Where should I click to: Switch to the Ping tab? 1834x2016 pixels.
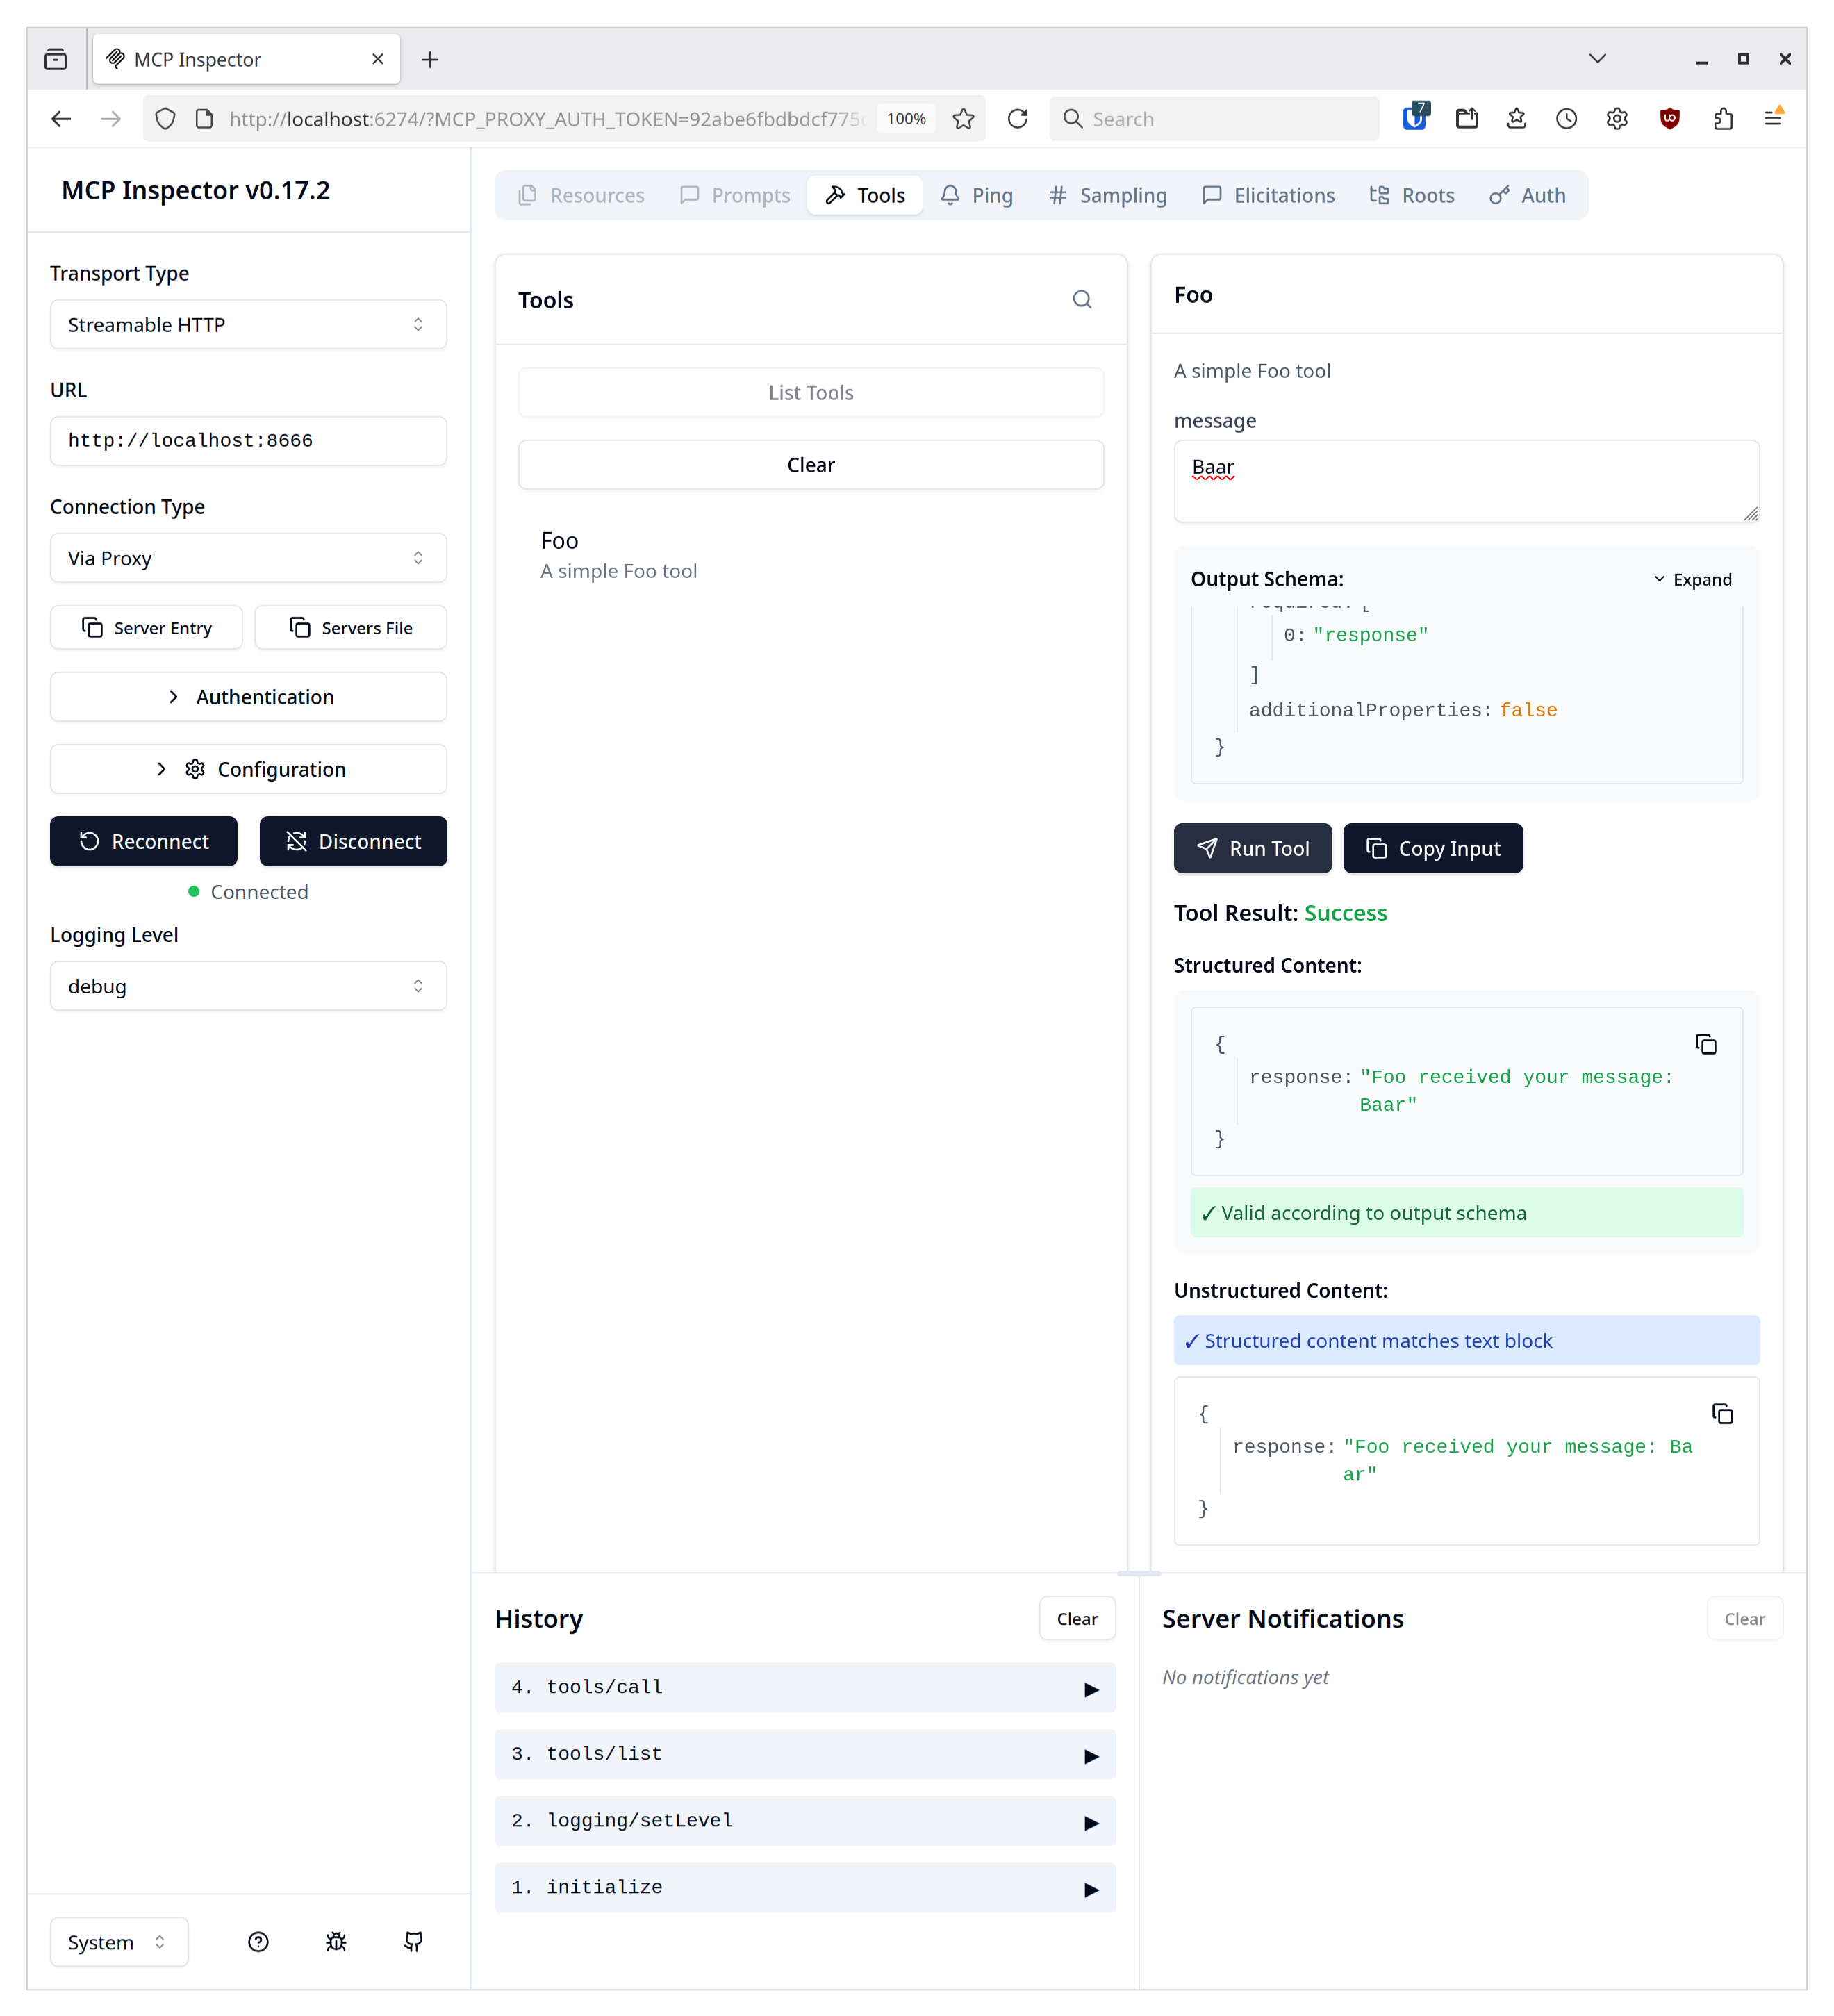(976, 195)
